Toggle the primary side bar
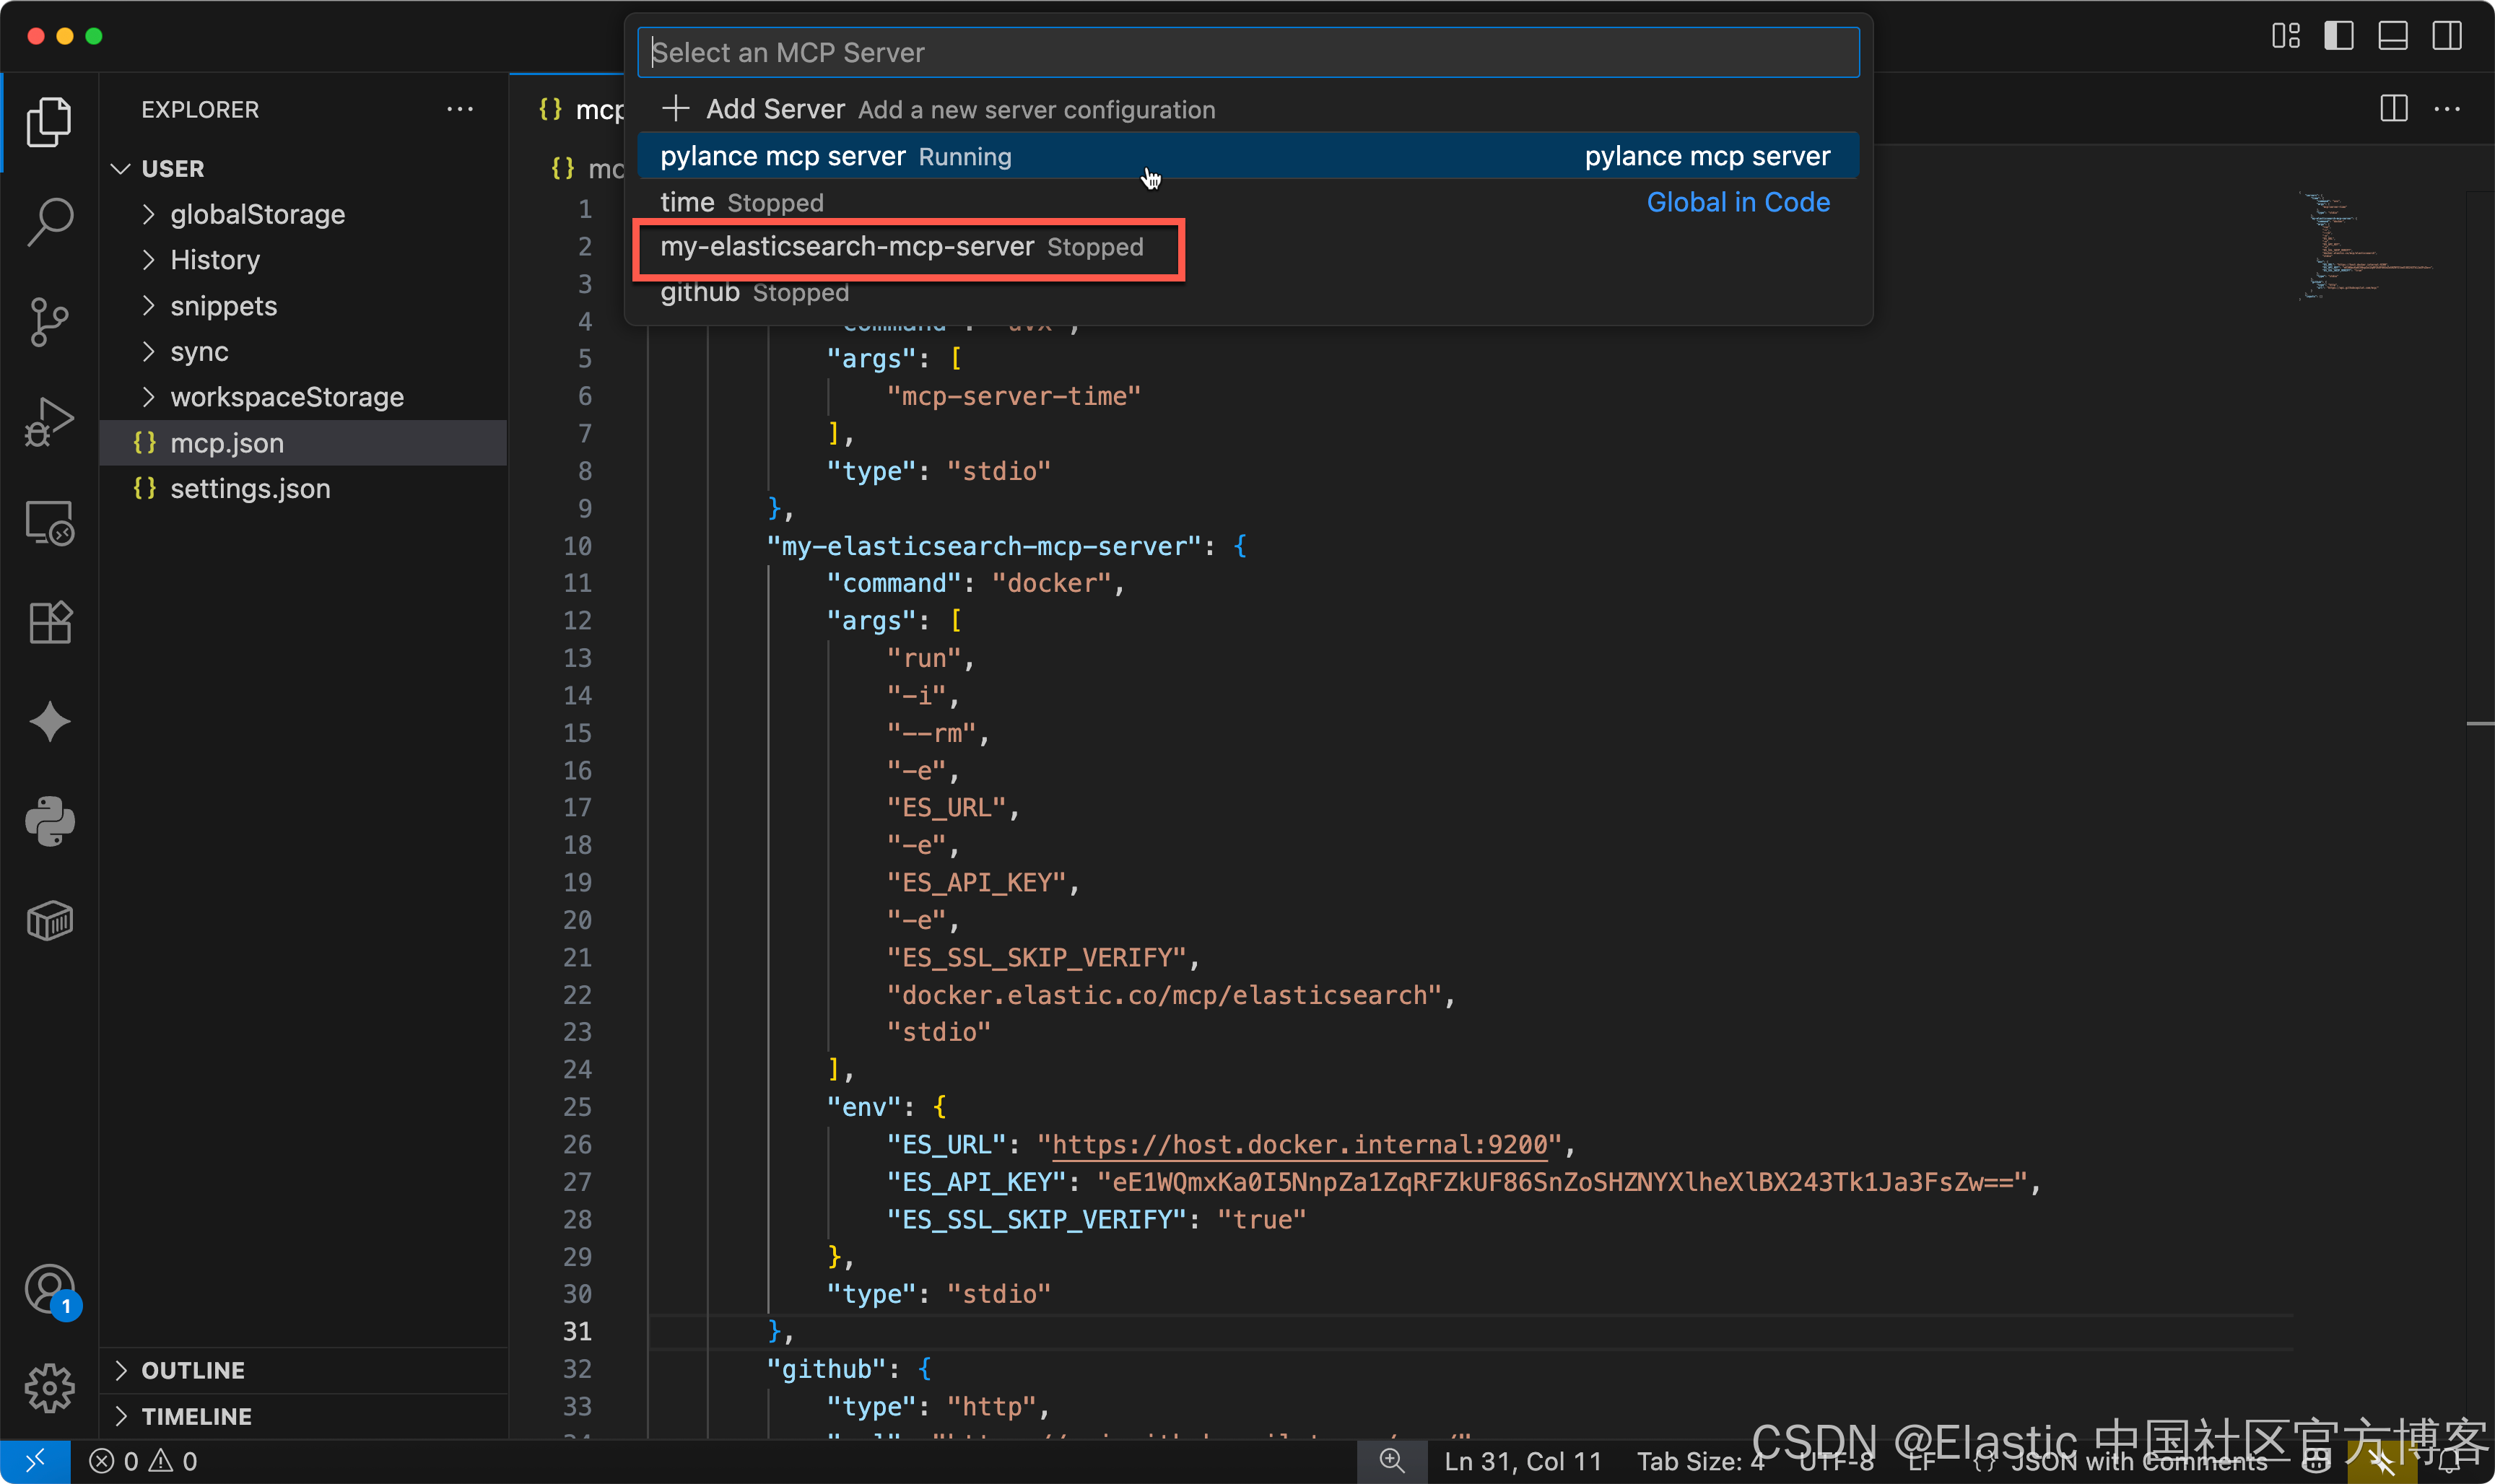The width and height of the screenshot is (2495, 1484). (2338, 36)
